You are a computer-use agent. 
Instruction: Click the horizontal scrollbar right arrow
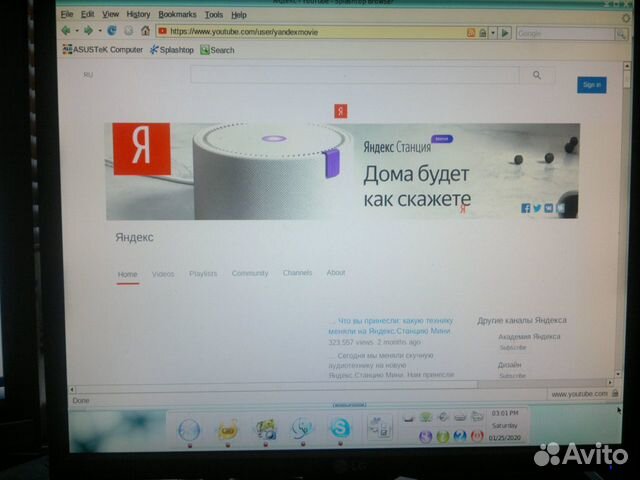click(610, 383)
